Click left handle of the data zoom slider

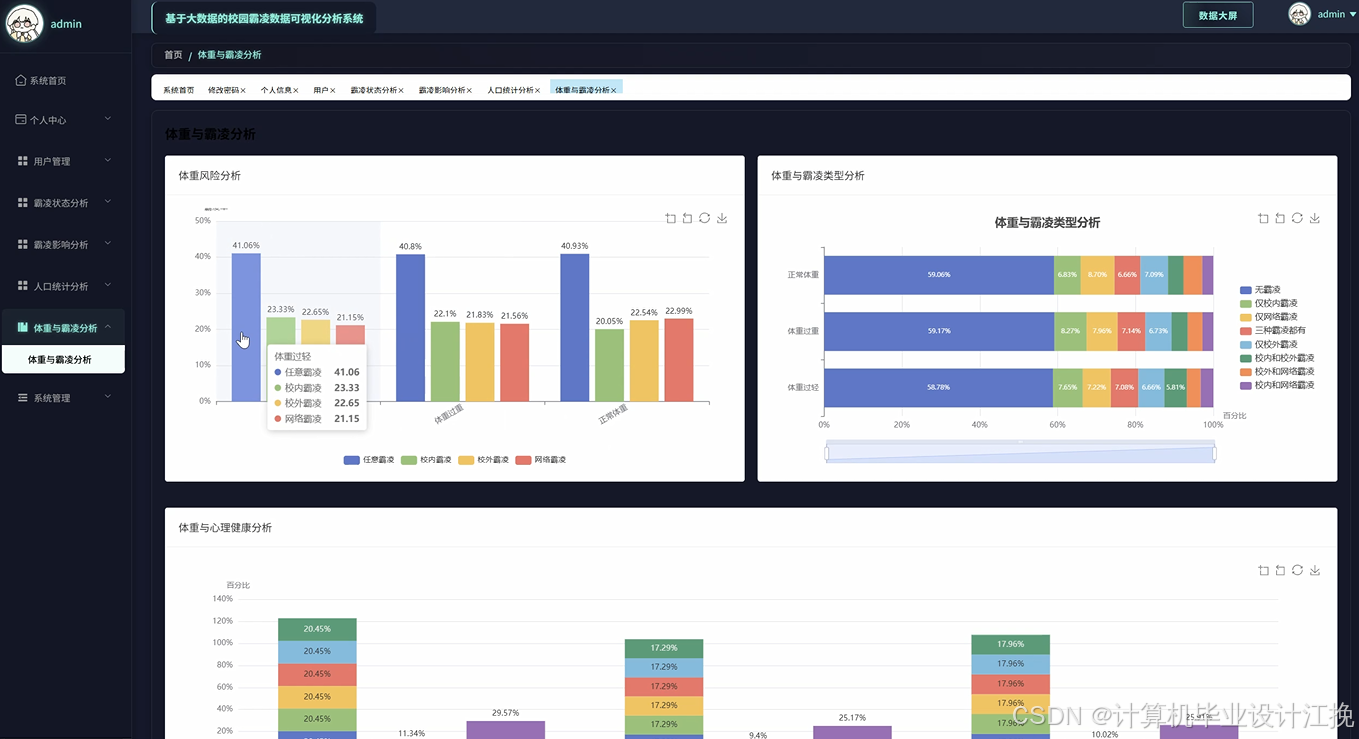(827, 454)
